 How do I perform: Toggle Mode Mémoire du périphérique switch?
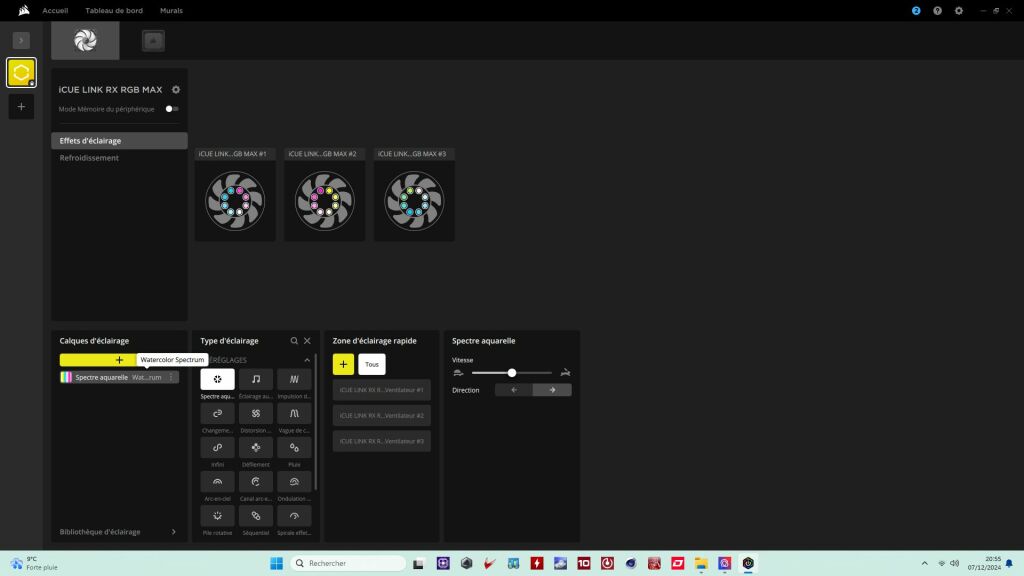tap(172, 109)
